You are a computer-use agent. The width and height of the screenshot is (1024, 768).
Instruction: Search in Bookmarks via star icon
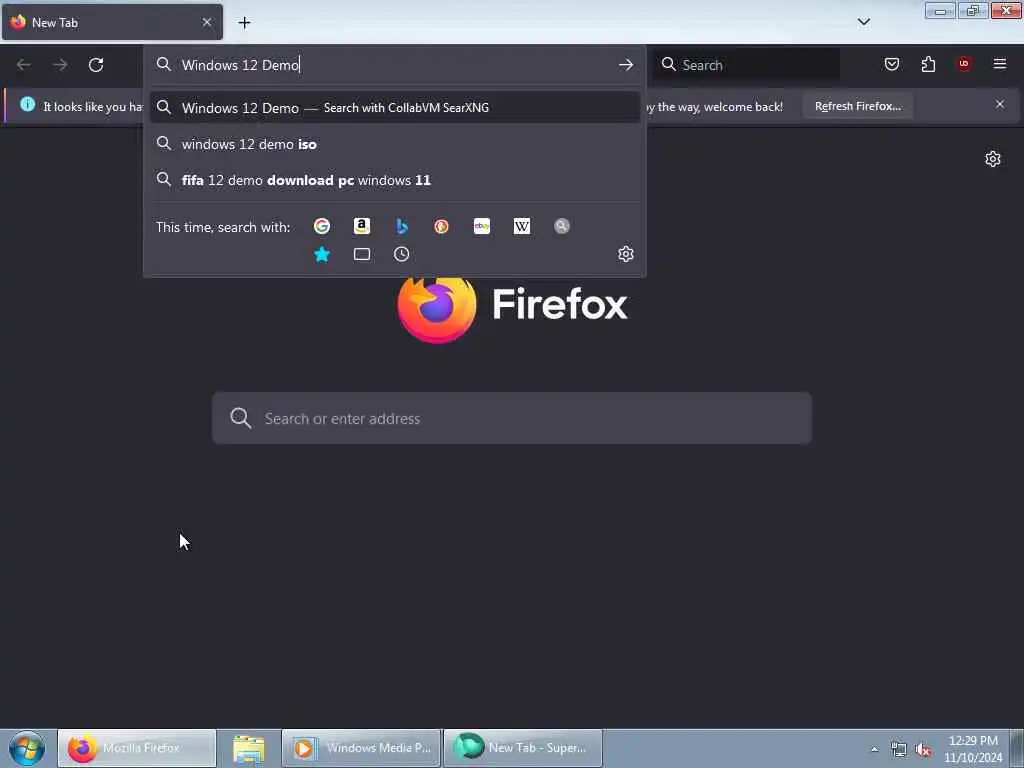[x=321, y=254]
